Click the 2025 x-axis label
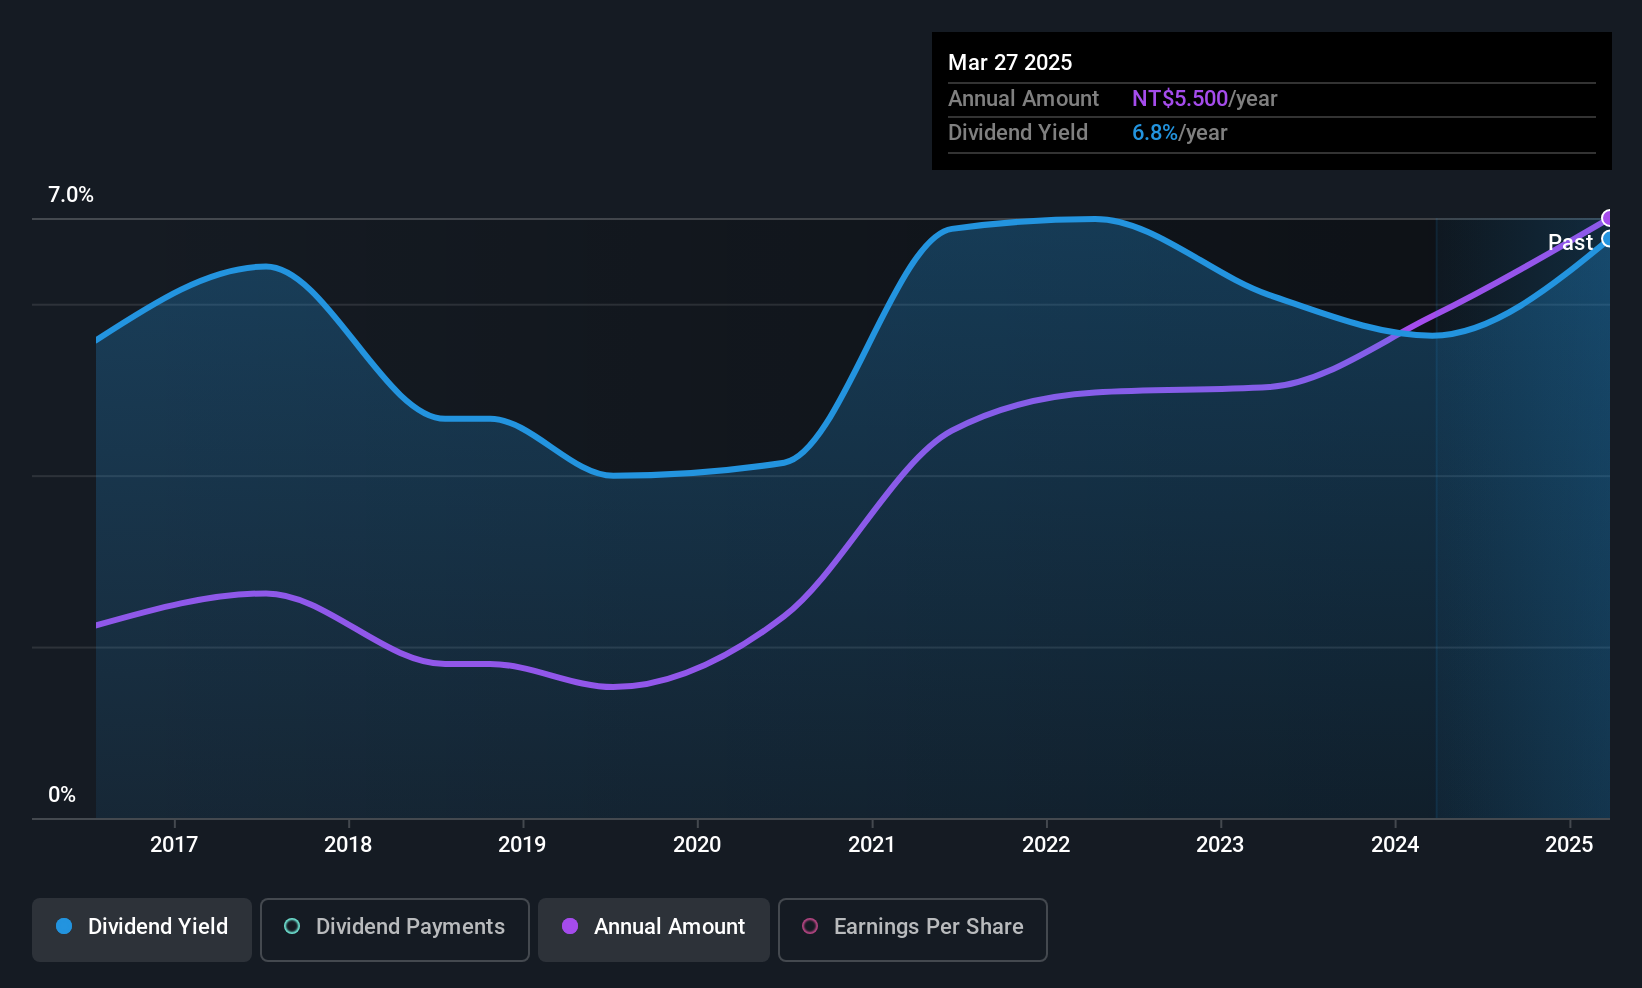The width and height of the screenshot is (1642, 988). (1569, 845)
